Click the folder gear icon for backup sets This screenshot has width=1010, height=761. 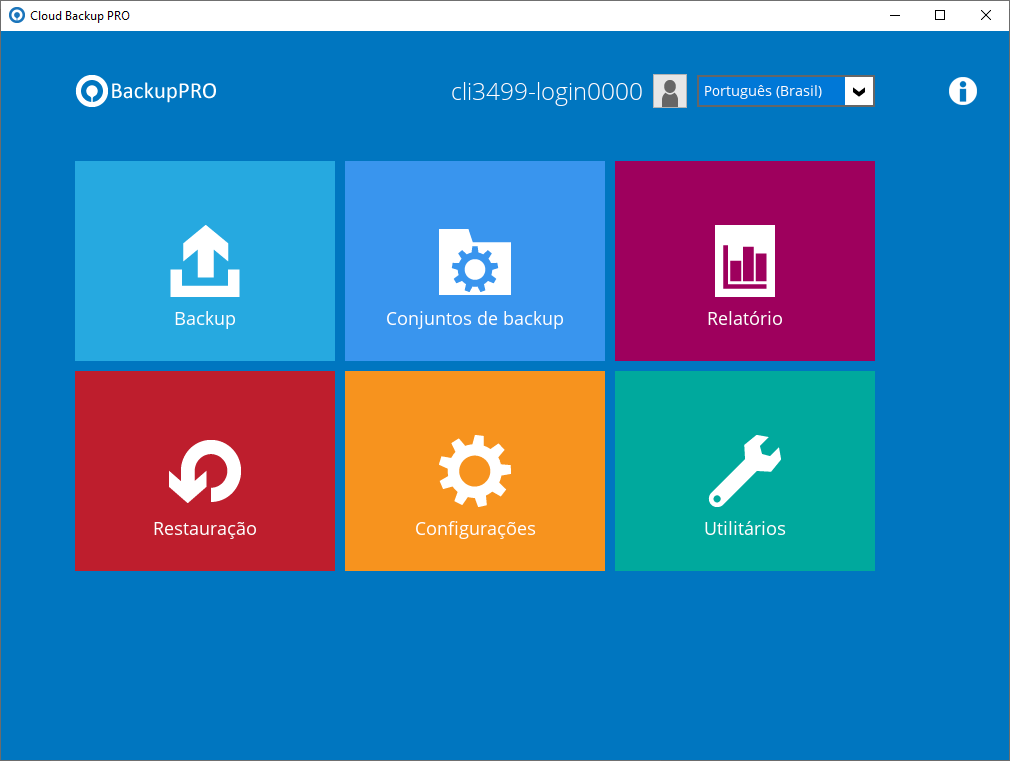(475, 262)
